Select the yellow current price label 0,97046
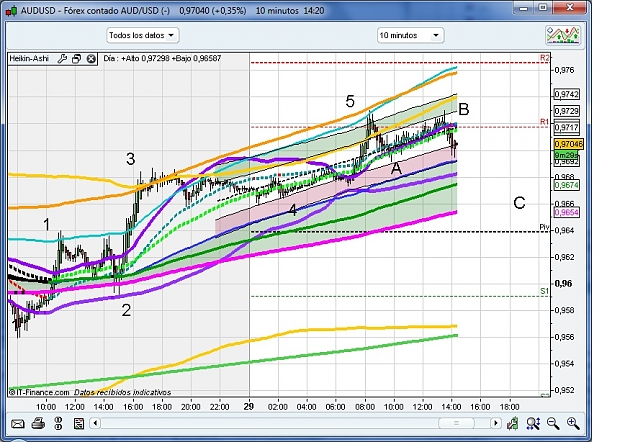625x442 pixels. (569, 144)
